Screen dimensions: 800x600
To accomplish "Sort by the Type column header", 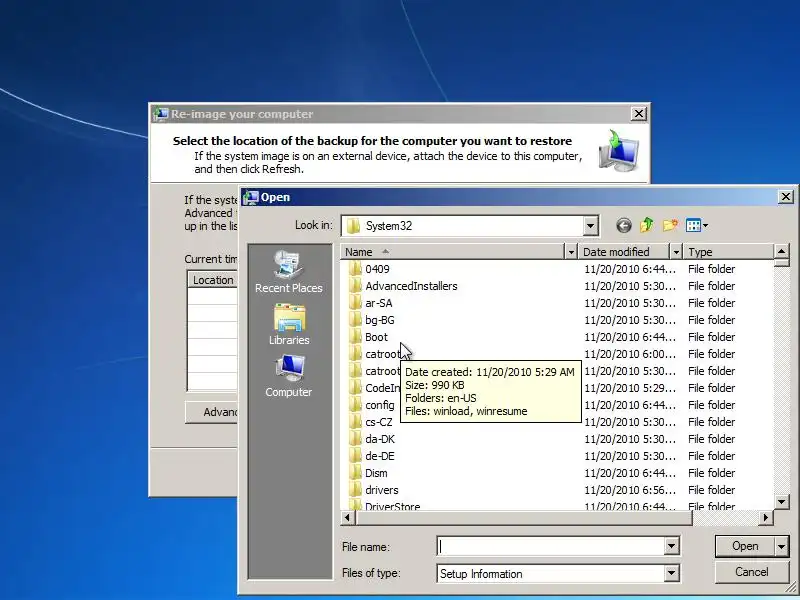I will tap(729, 252).
